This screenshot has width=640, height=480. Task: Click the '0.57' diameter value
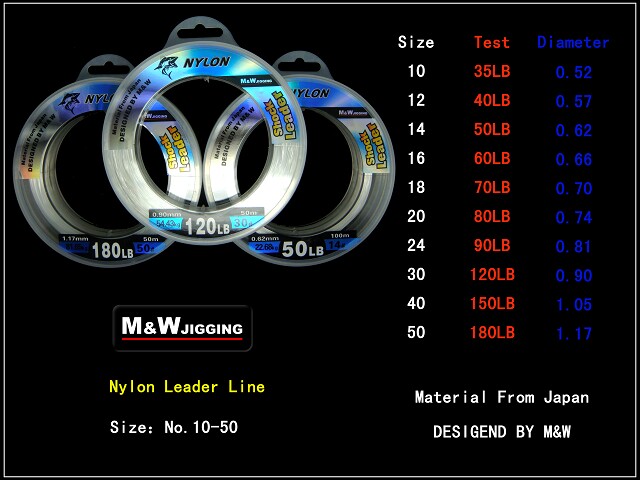click(573, 102)
